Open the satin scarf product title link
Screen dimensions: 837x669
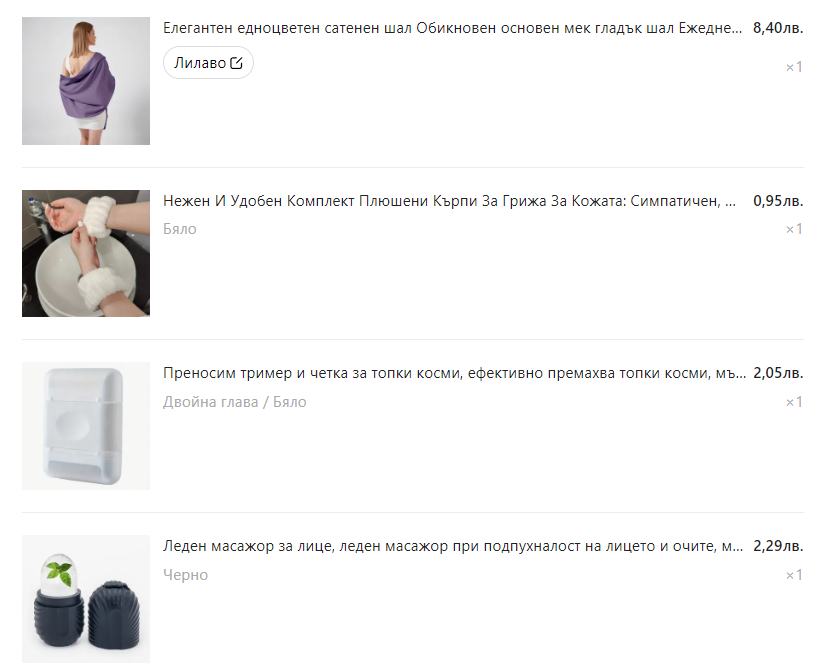pos(452,28)
